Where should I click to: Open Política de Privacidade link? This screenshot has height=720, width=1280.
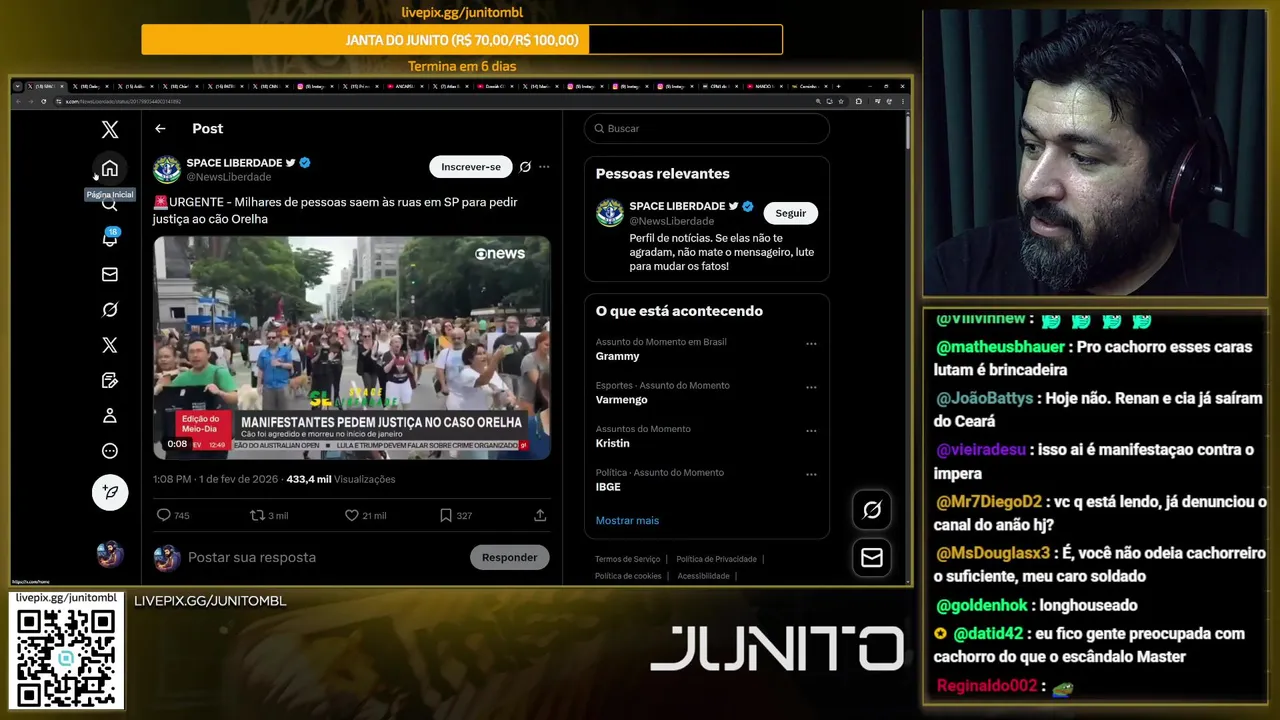click(x=716, y=559)
